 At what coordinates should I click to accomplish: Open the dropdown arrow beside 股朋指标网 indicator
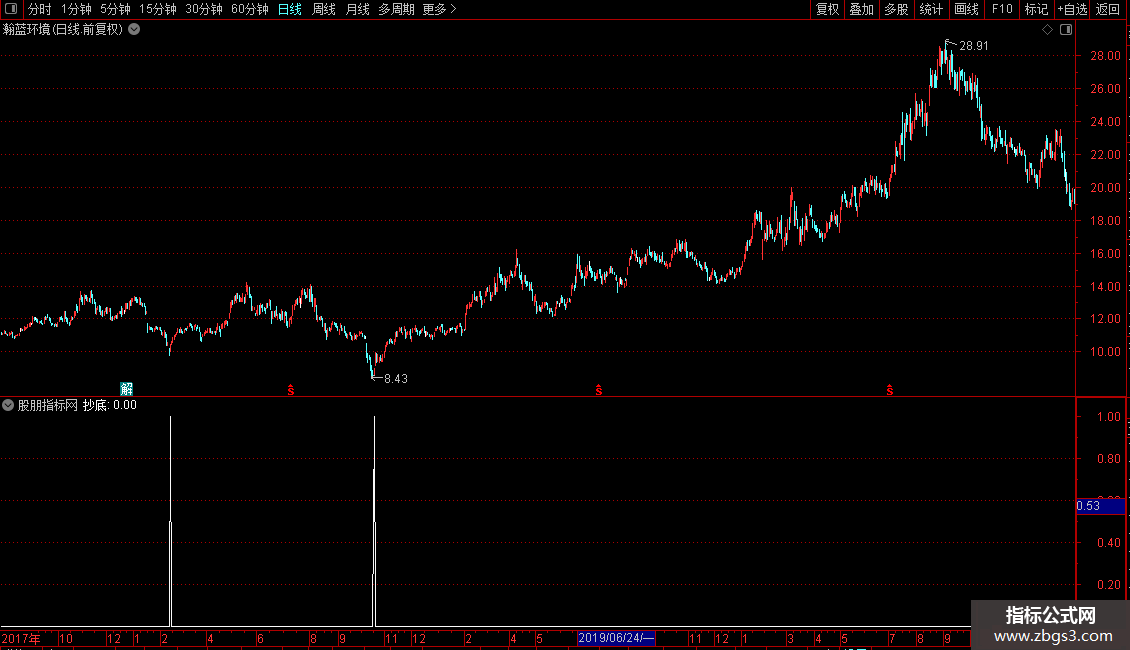coord(8,405)
